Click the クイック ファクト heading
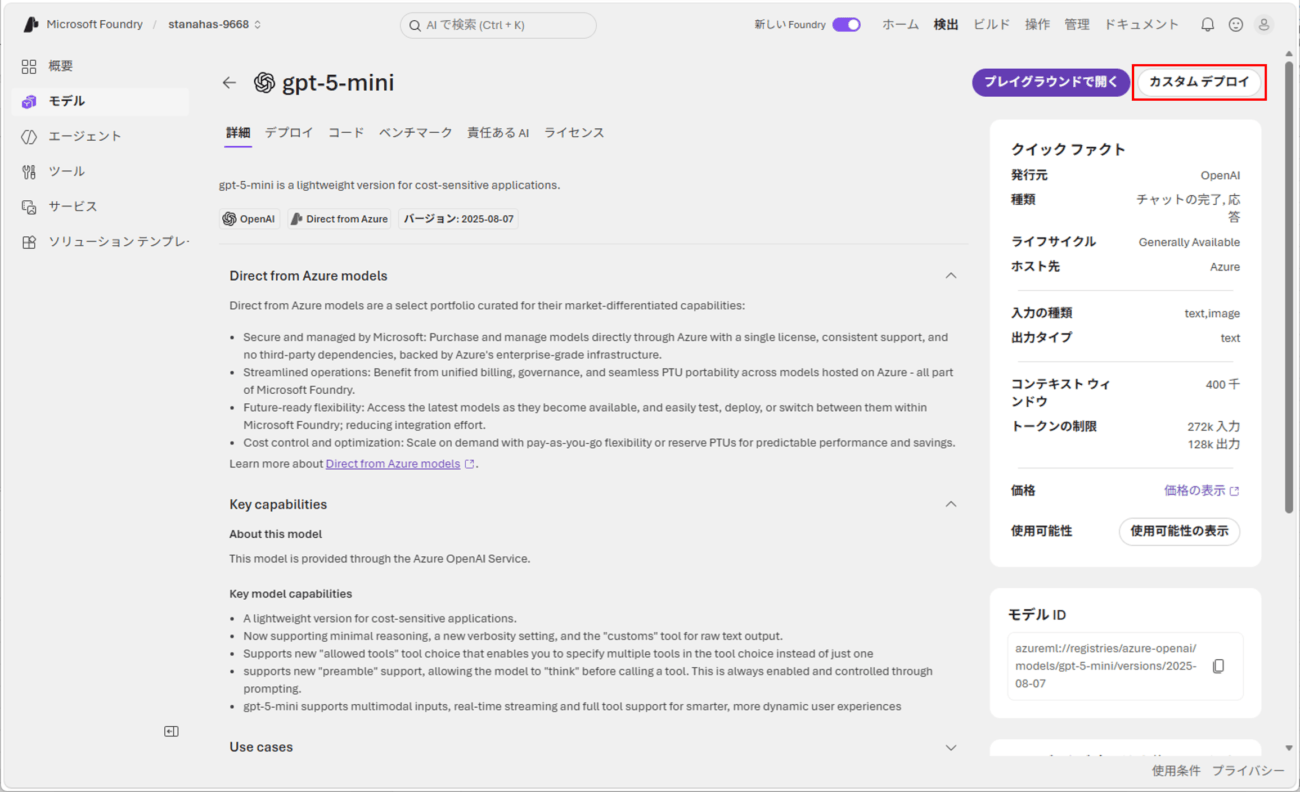1300x792 pixels. (x=1068, y=149)
